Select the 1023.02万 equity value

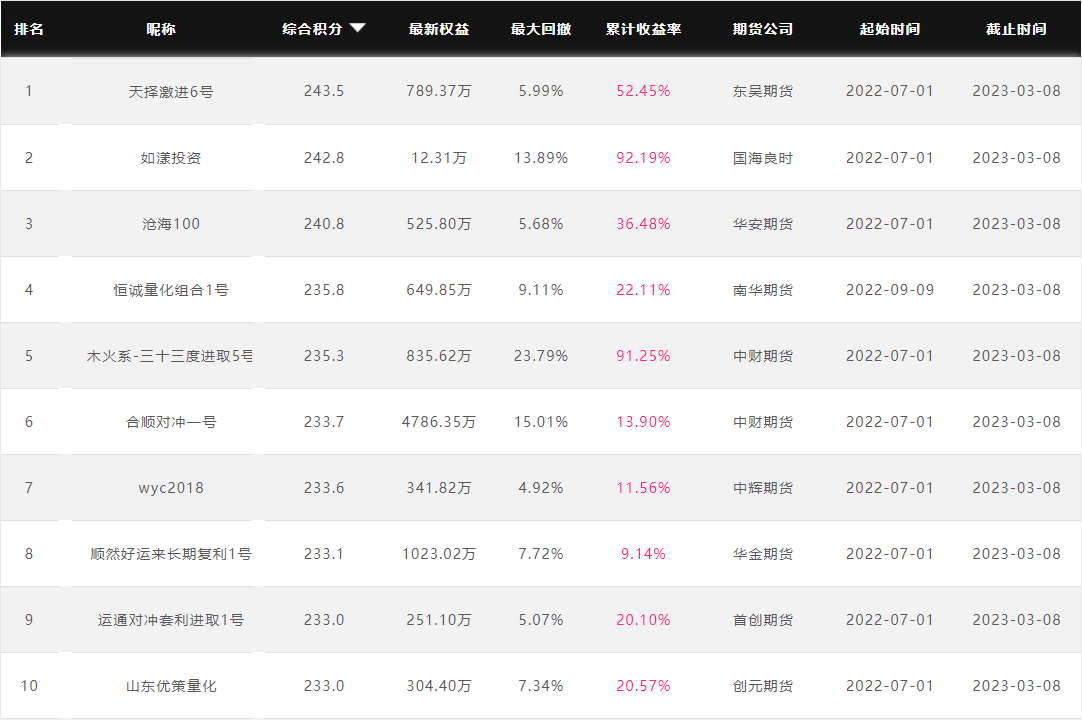click(x=439, y=554)
